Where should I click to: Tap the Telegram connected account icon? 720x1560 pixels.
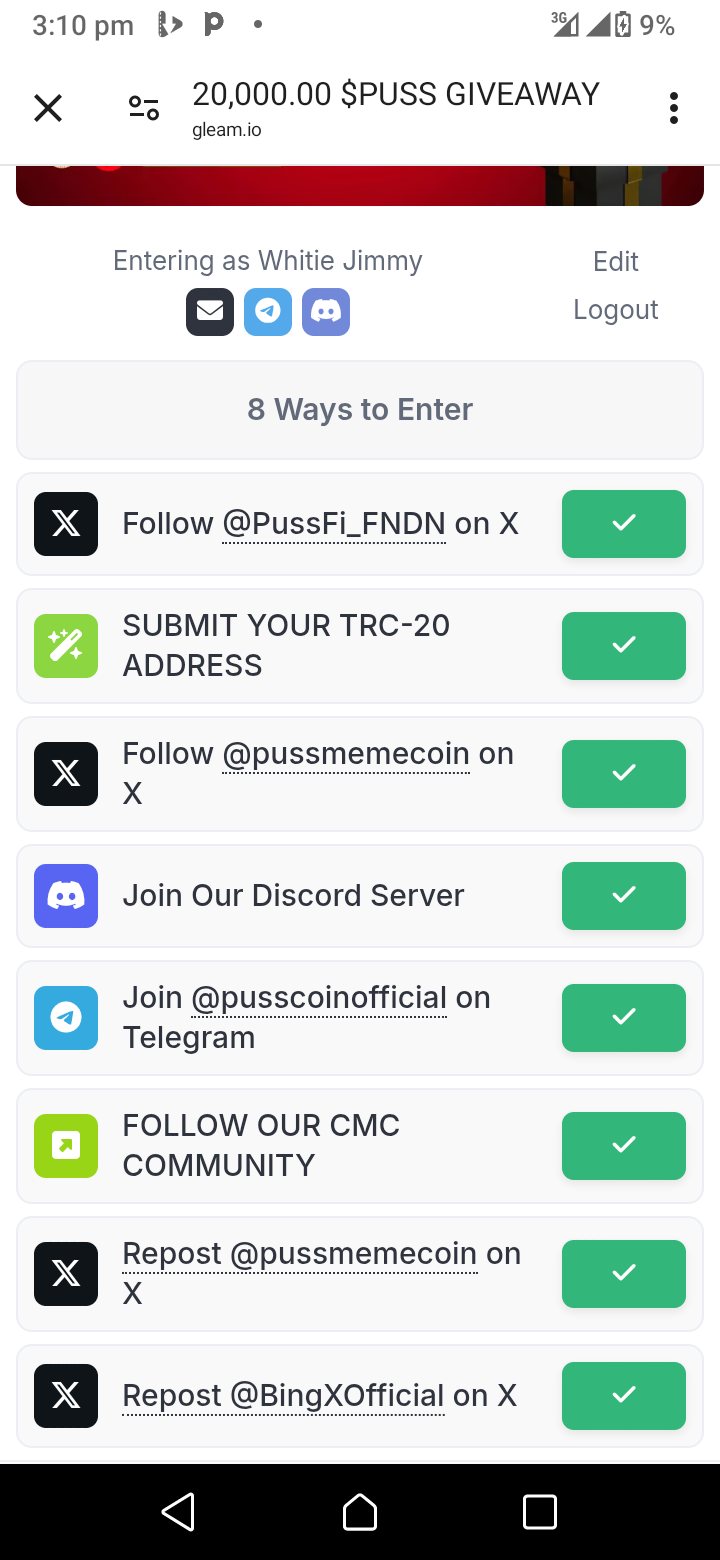tap(268, 312)
